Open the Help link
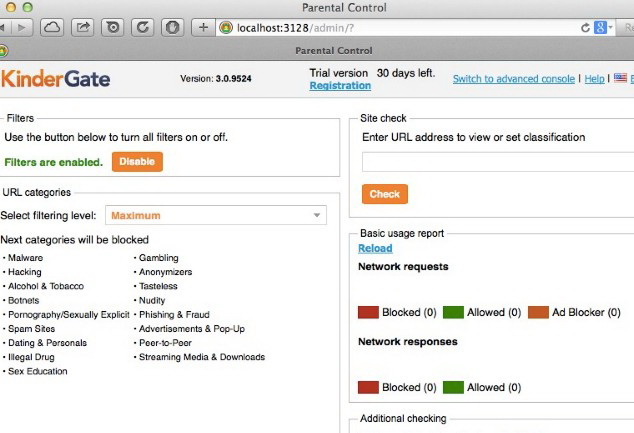 594,79
